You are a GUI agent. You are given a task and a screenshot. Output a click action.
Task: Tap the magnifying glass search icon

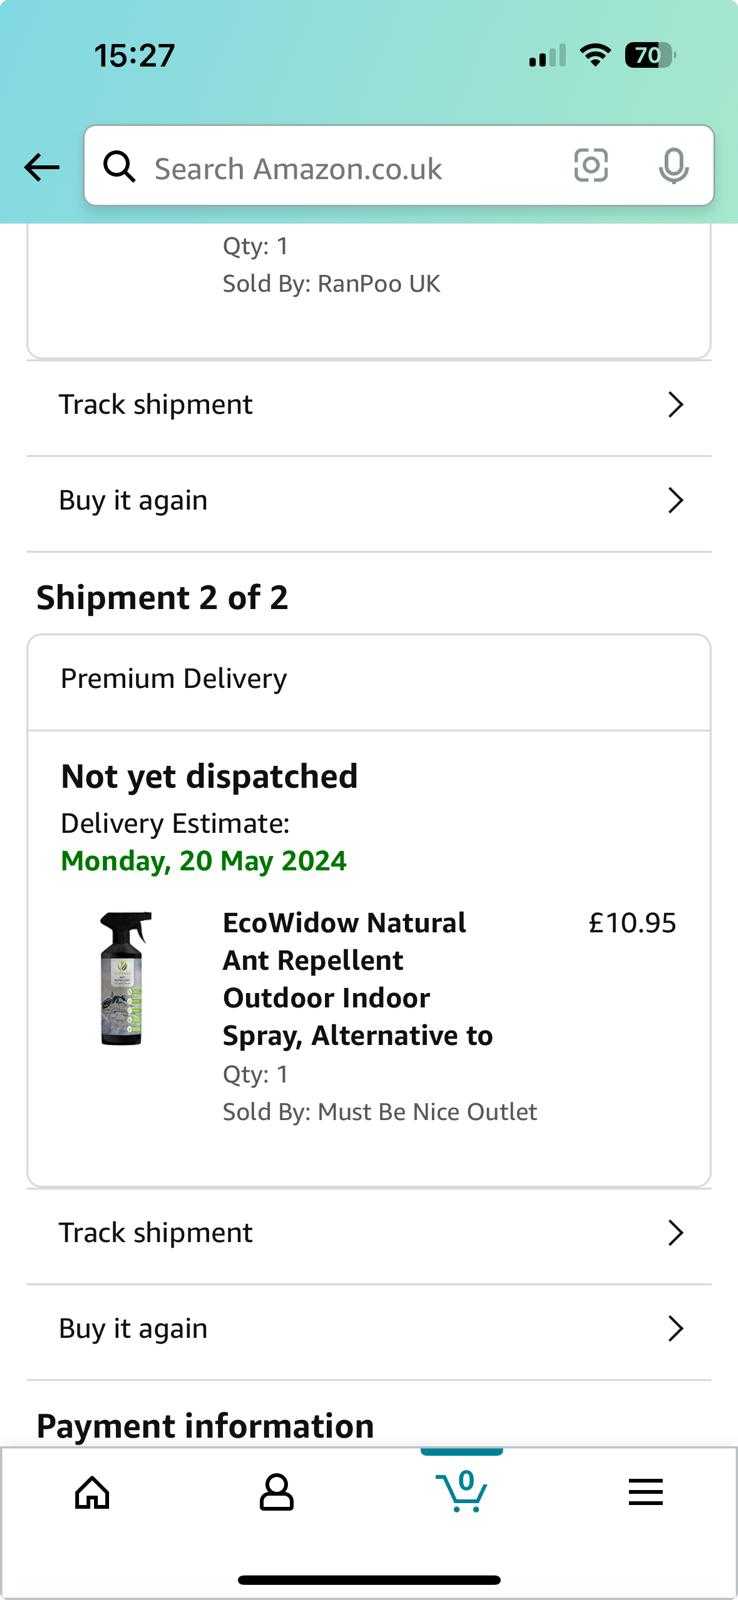pos(119,166)
